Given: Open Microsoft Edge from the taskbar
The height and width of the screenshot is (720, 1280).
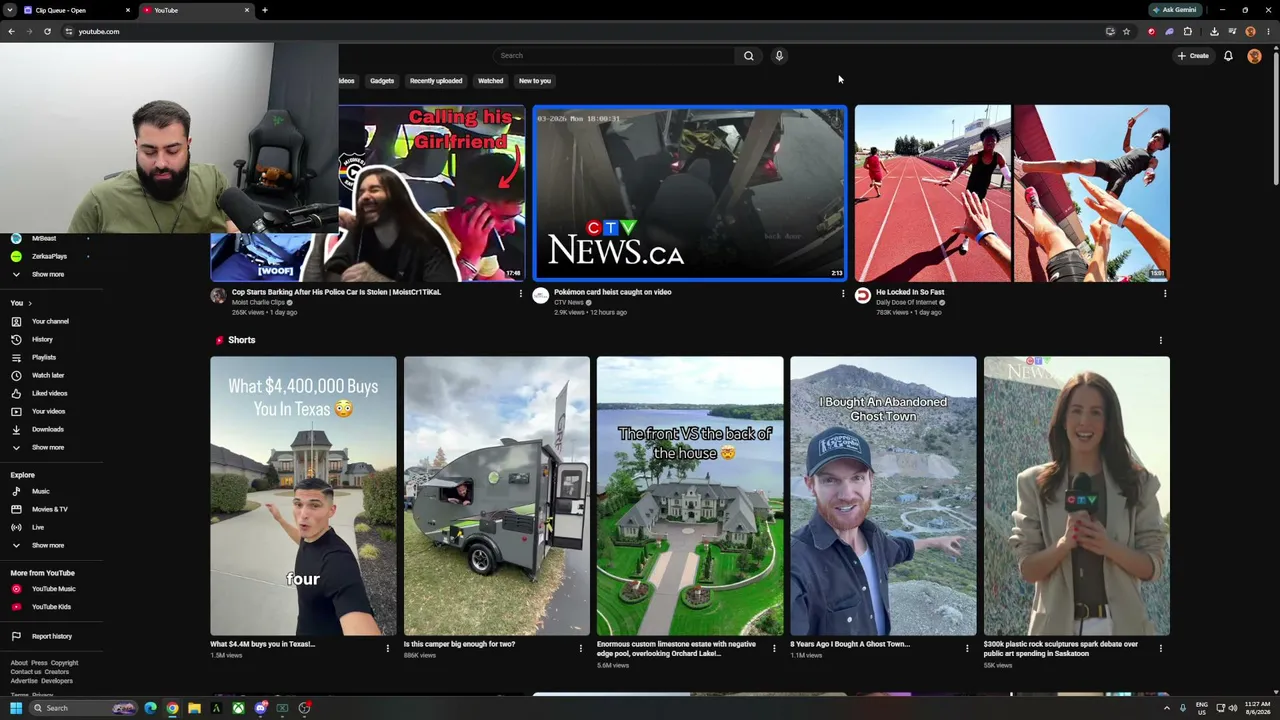Looking at the screenshot, I should coord(150,708).
